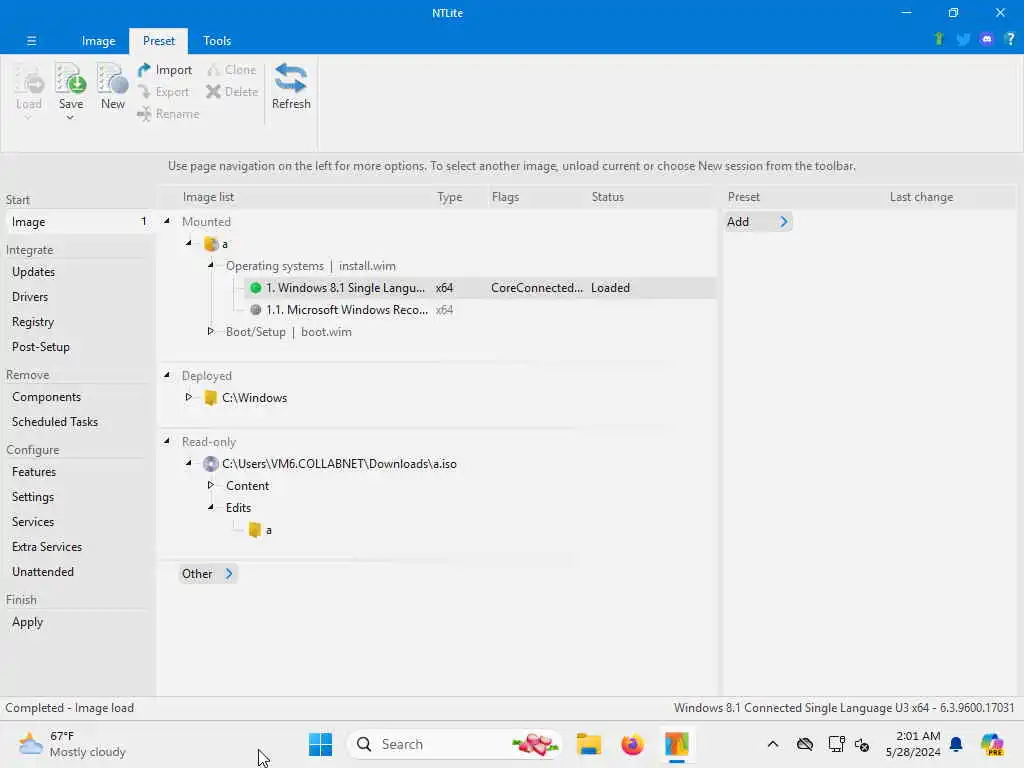Select the Preset tab

click(159, 40)
